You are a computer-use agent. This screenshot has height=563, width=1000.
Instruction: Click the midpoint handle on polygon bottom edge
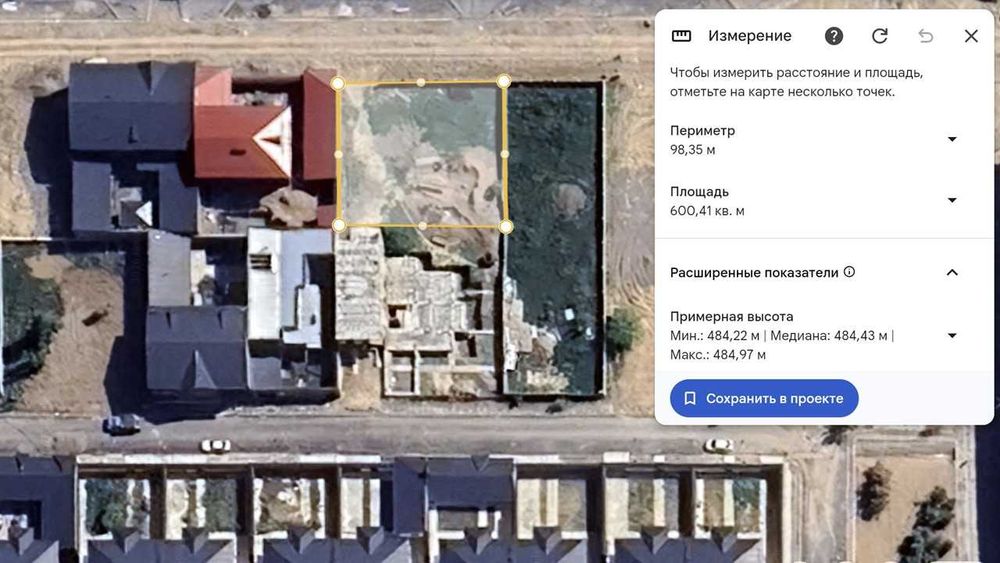point(422,226)
